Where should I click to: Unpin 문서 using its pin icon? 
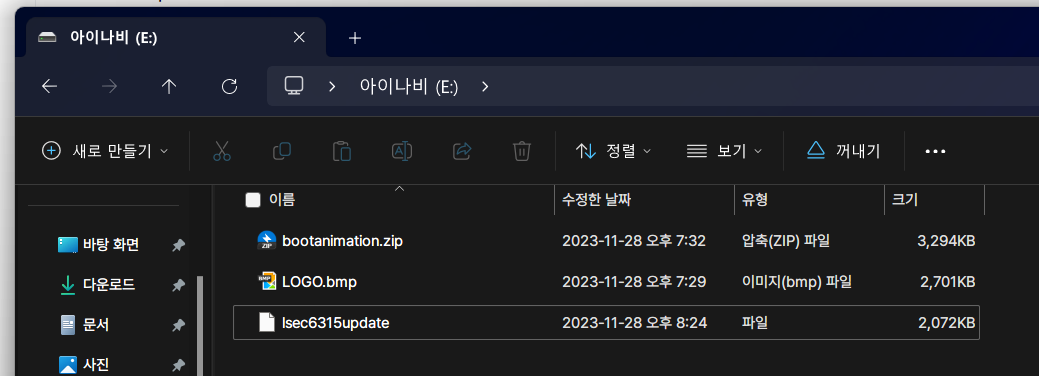tap(178, 325)
